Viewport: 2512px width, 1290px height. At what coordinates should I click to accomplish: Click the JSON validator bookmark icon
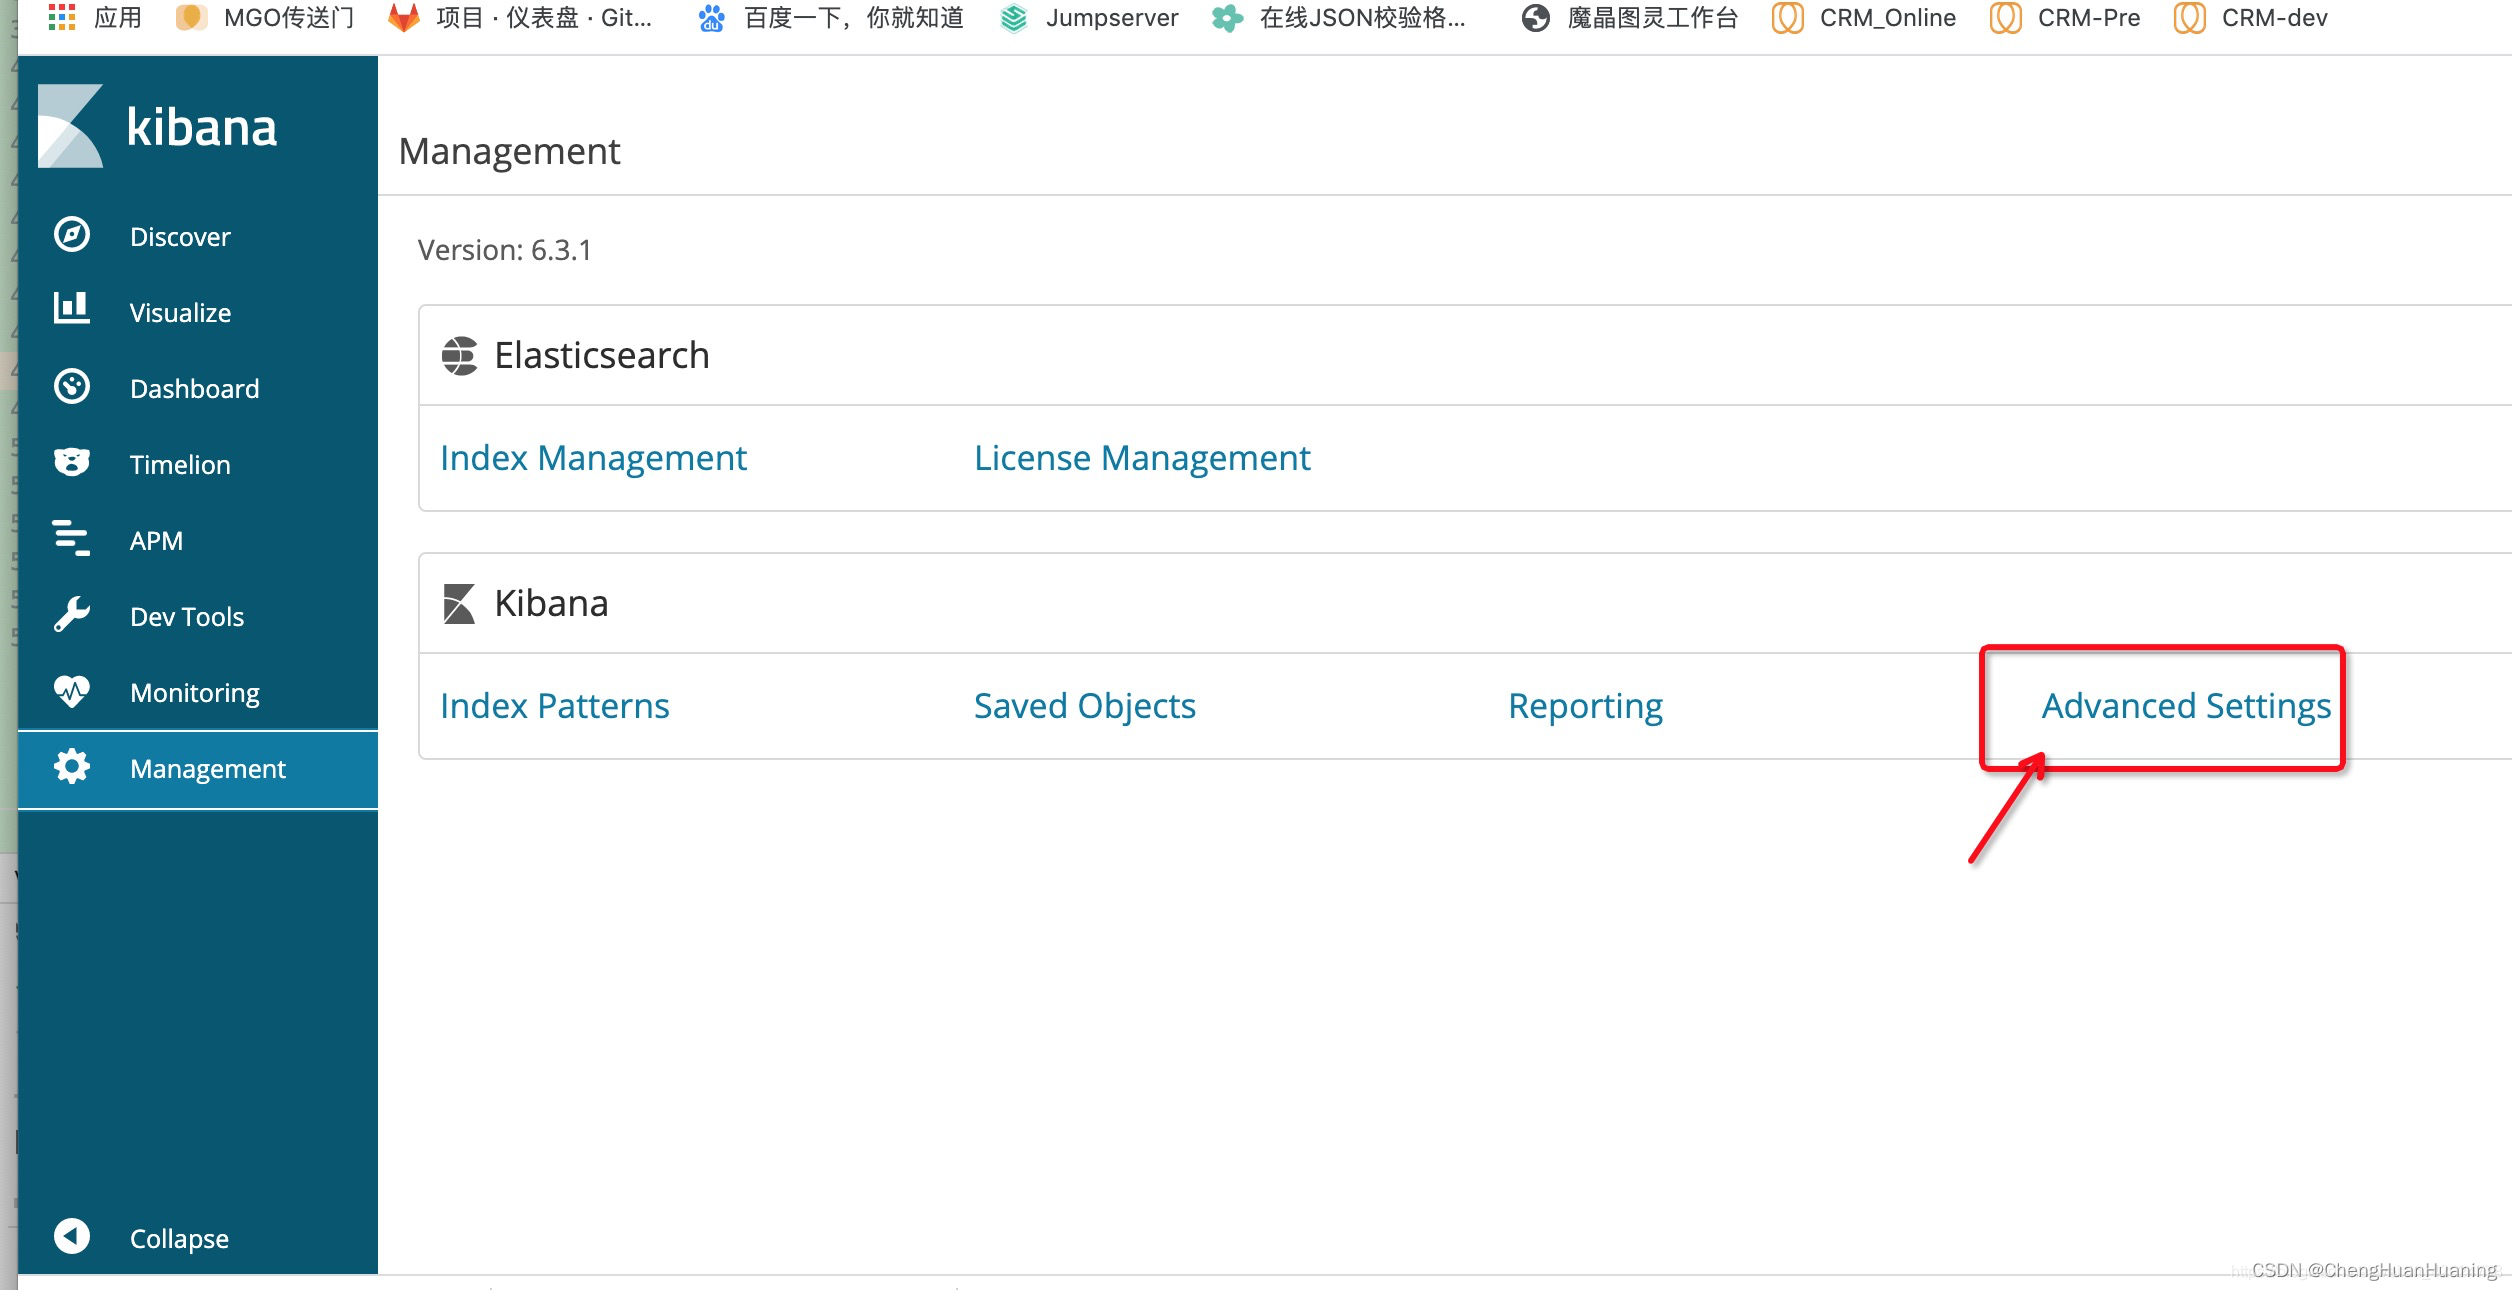1227,18
